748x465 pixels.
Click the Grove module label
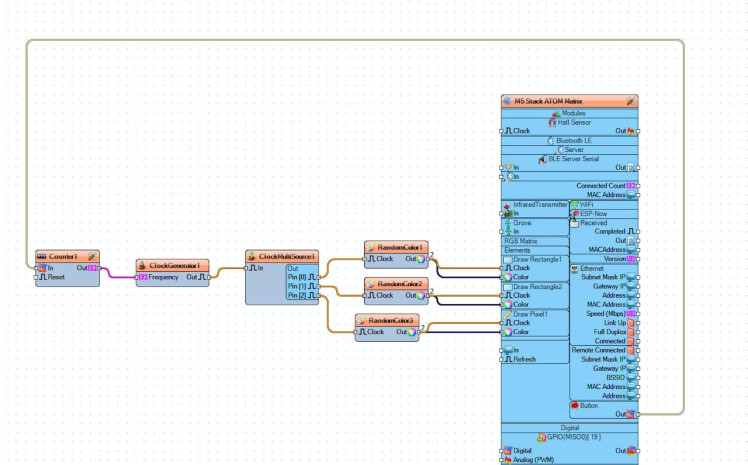522,222
